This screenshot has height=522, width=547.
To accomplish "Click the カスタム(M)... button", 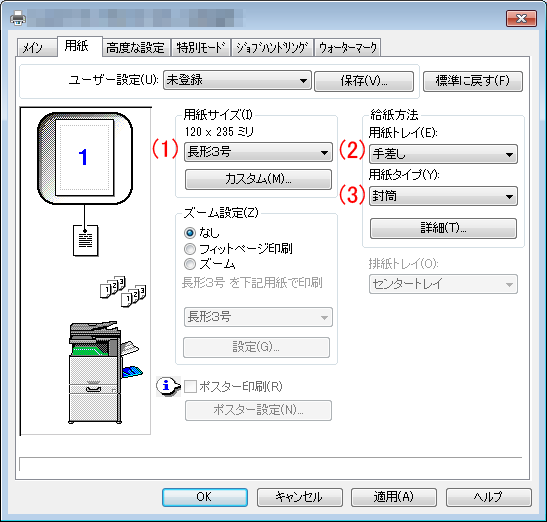I will pos(258,180).
